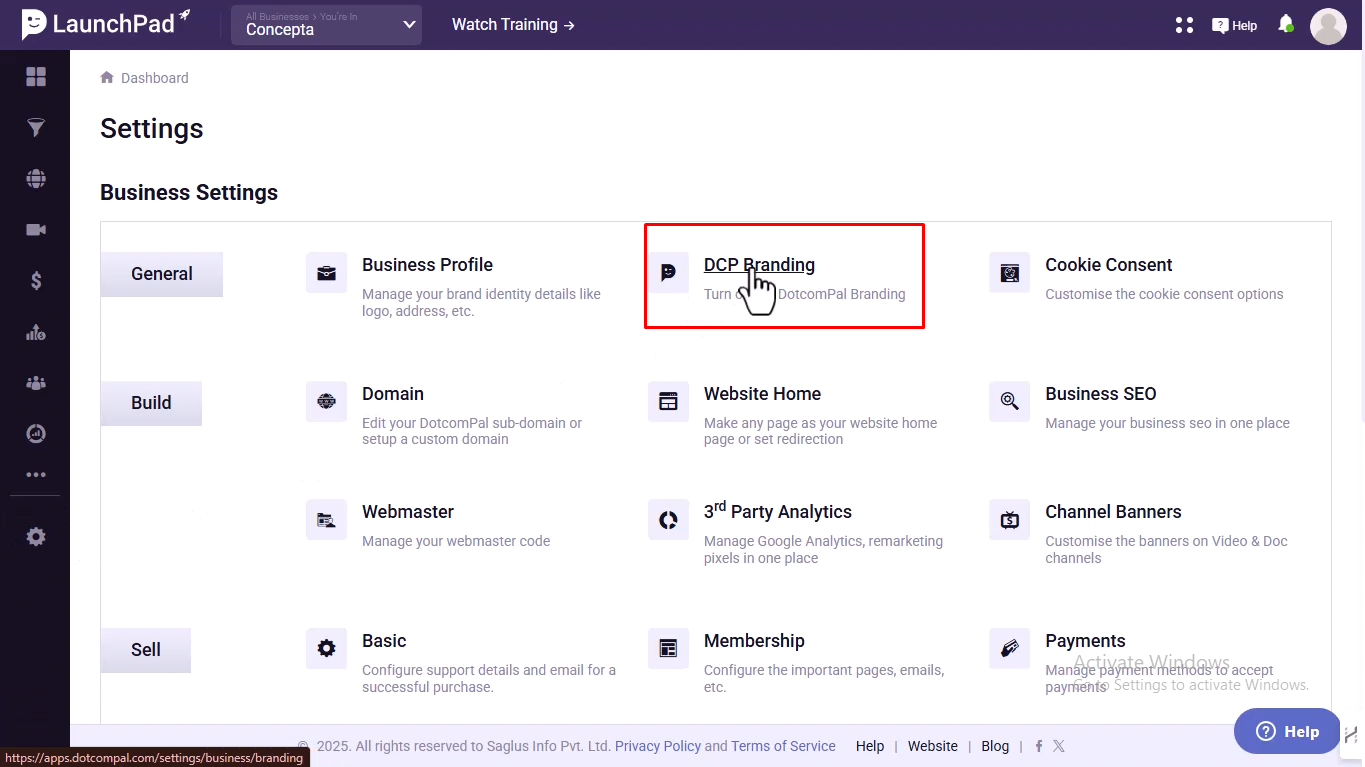Open the notifications bell
Viewport: 1365px width, 767px height.
(x=1286, y=24)
